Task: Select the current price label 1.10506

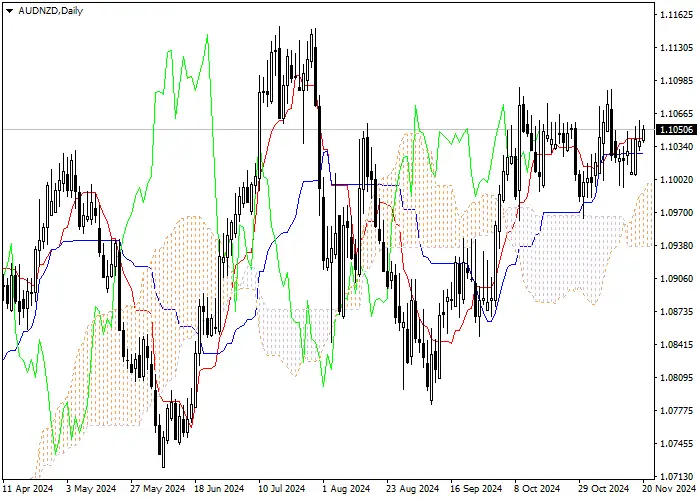Action: (676, 129)
